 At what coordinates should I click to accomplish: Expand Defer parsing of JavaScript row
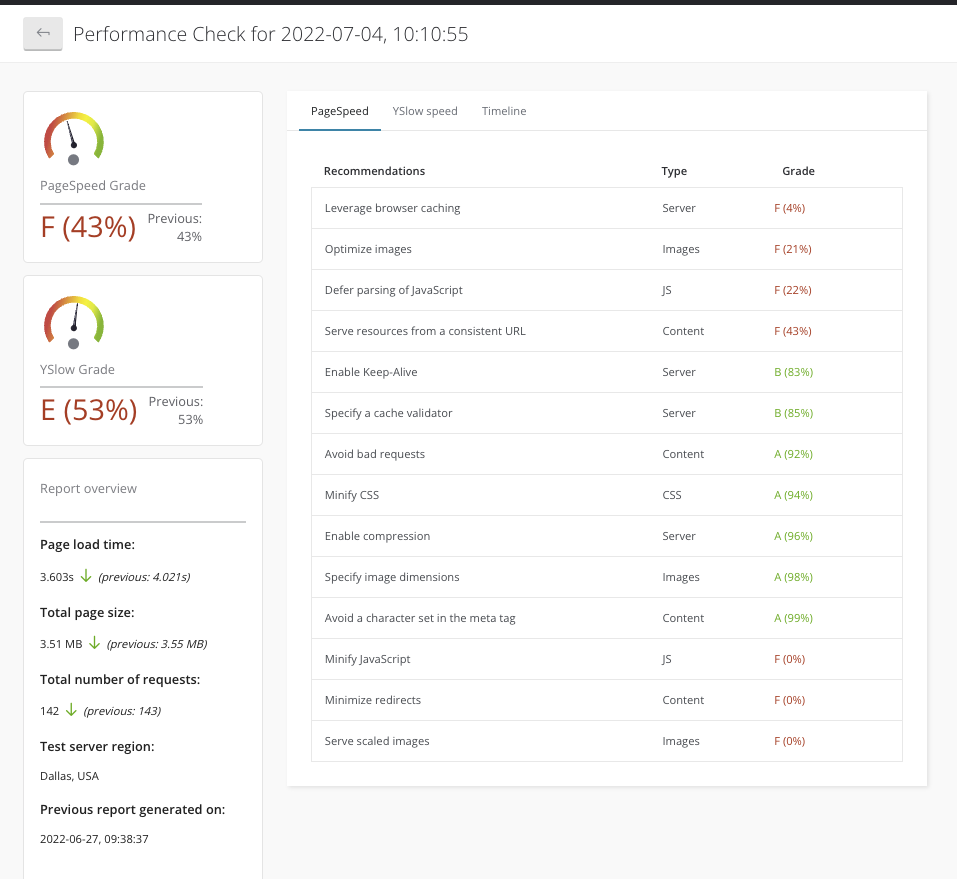click(x=393, y=290)
